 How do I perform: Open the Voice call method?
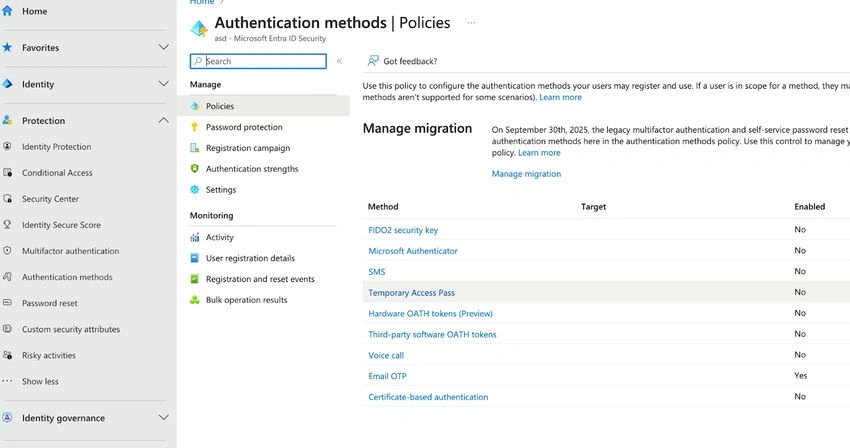coord(386,355)
